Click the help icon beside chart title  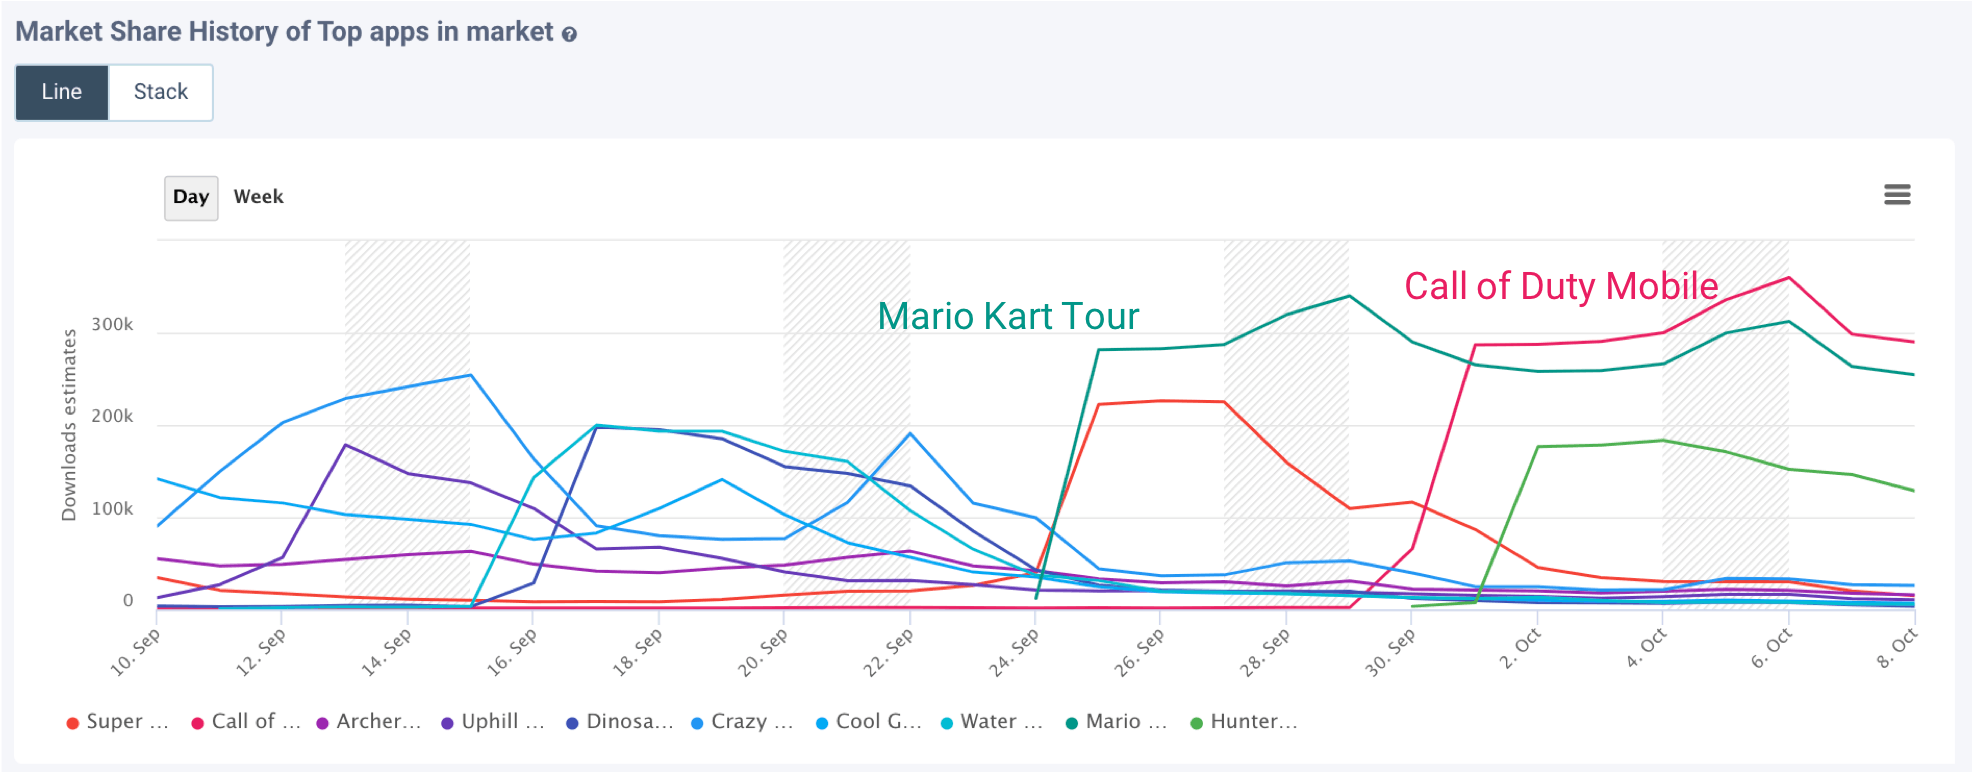click(569, 35)
